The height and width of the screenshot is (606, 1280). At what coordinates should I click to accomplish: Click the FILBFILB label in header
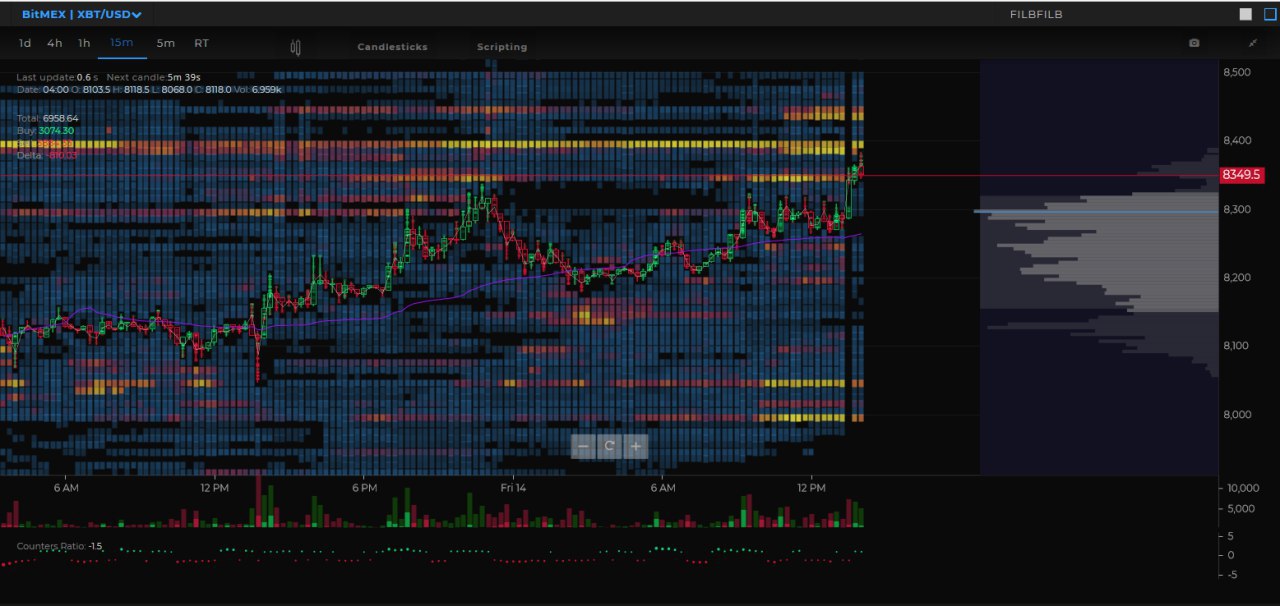[x=1035, y=14]
